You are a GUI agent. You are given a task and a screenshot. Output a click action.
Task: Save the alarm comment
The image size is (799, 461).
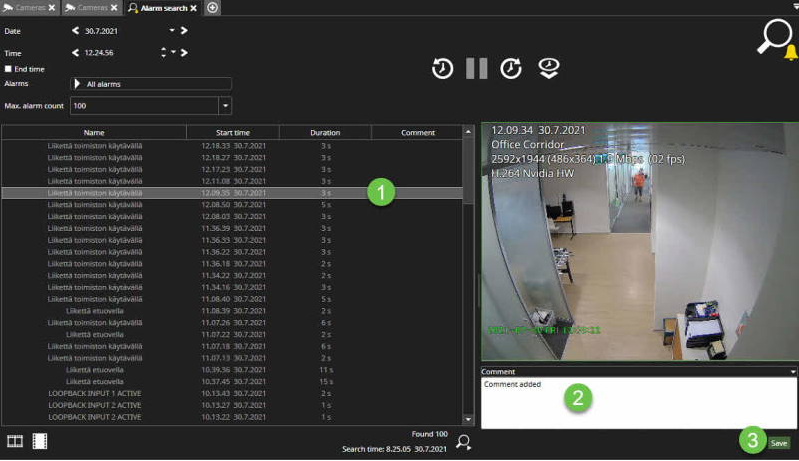779,442
